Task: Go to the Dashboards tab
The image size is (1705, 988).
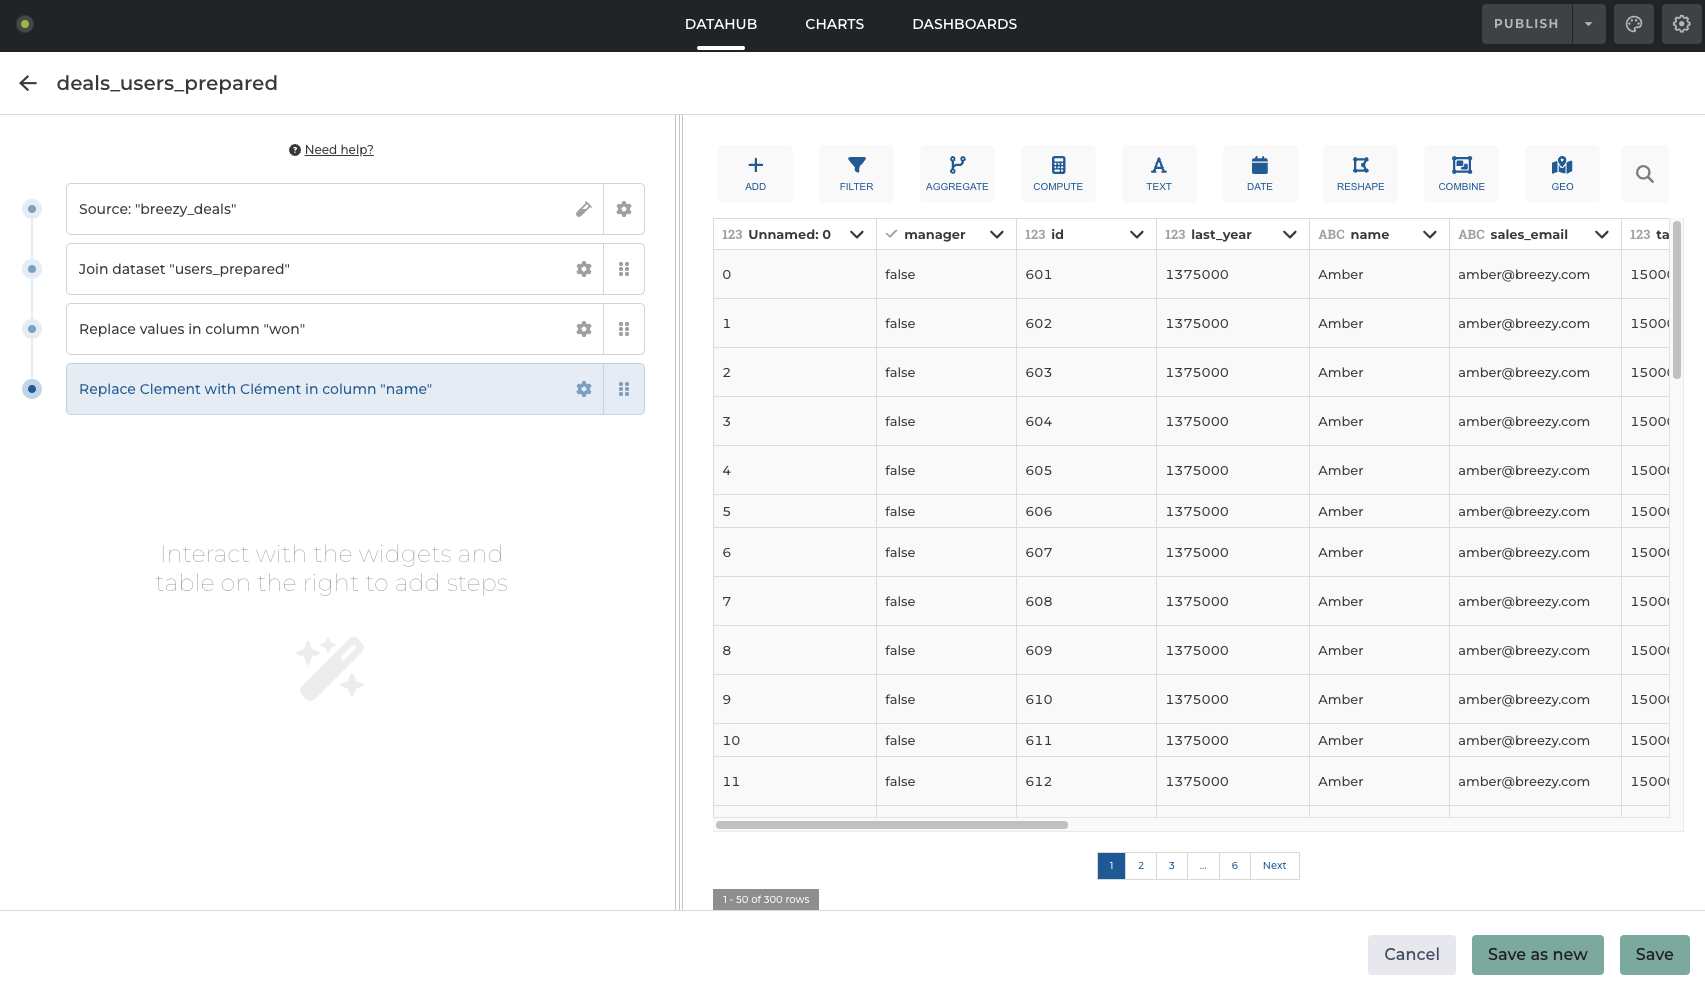Action: tap(964, 24)
